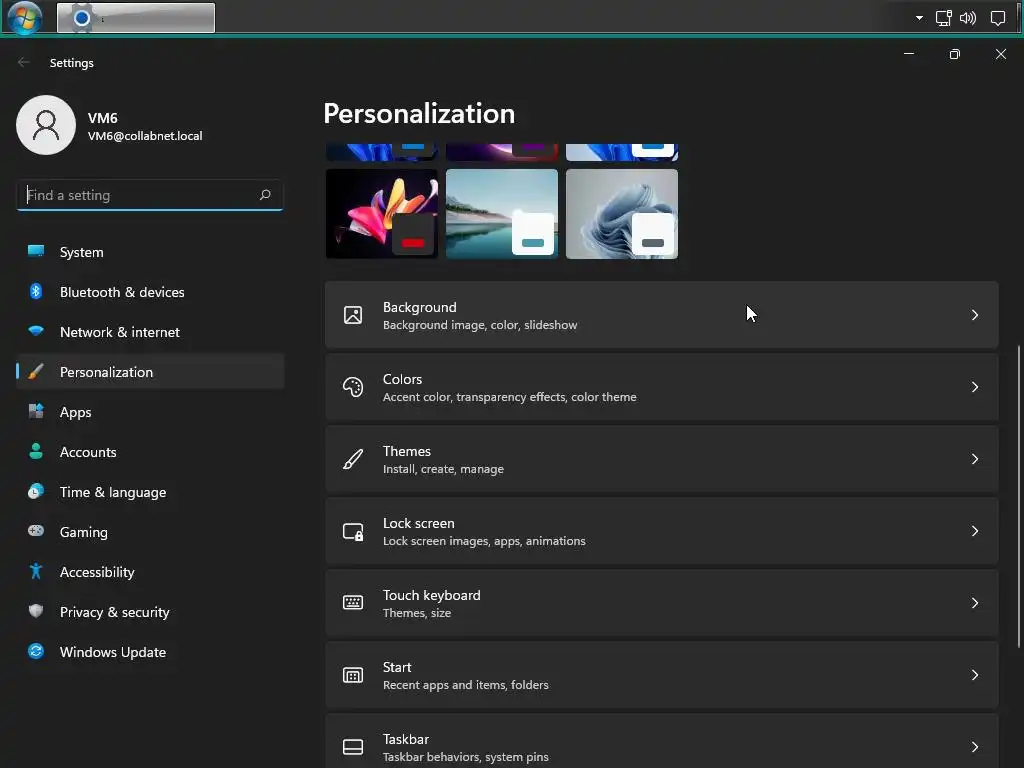1024x768 pixels.
Task: Open the Background image, color, slideshow row
Action: pos(662,315)
